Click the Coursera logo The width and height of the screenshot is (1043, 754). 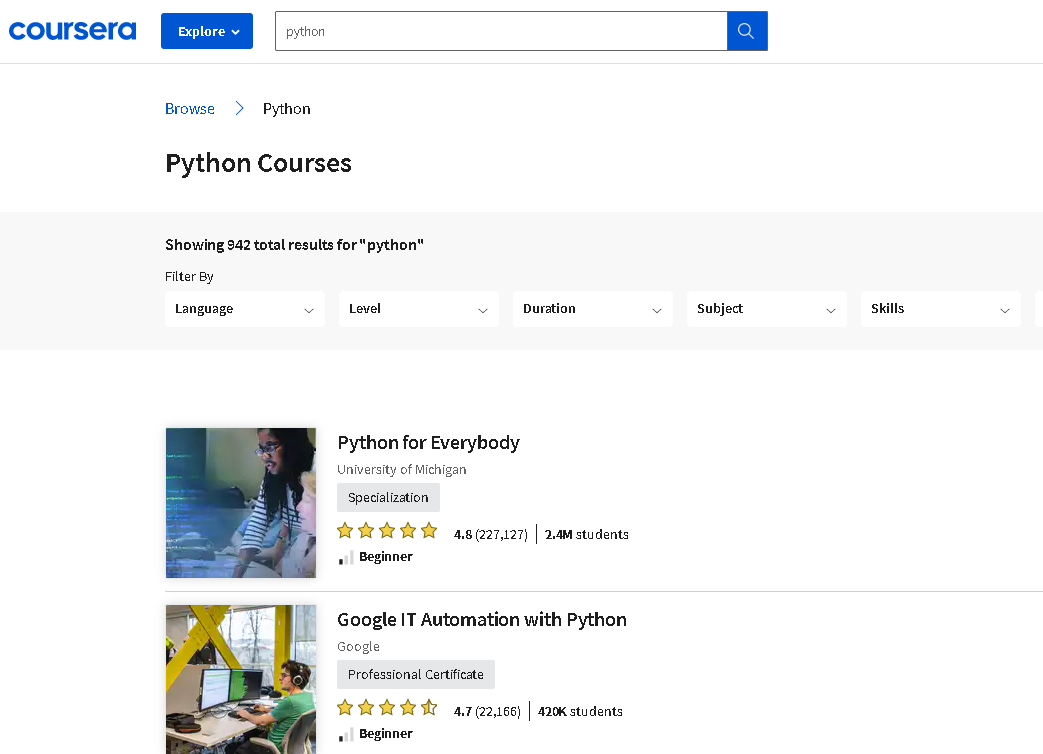(x=72, y=31)
